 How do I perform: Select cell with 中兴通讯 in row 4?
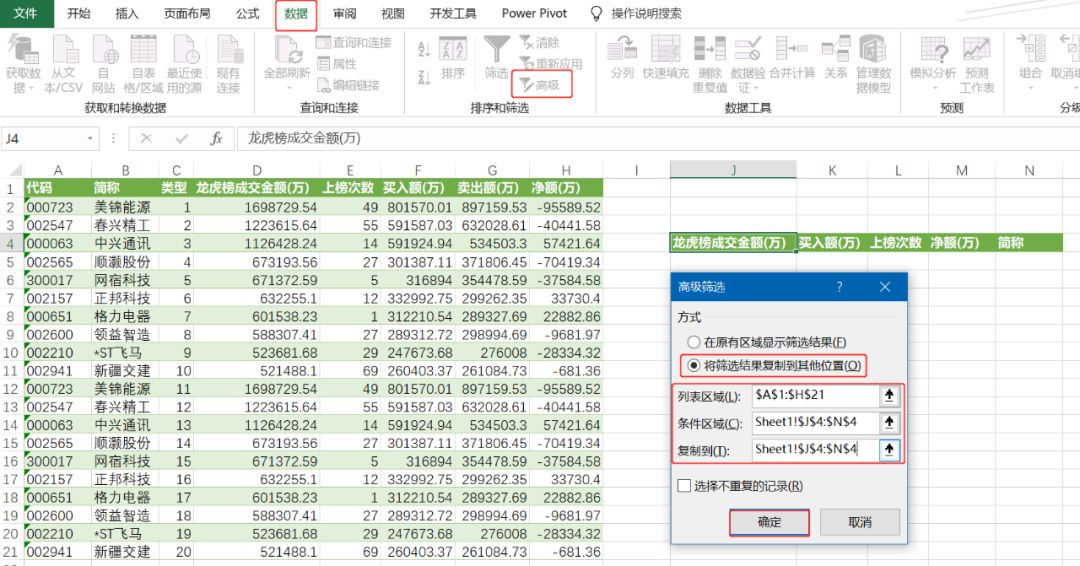click(x=124, y=243)
